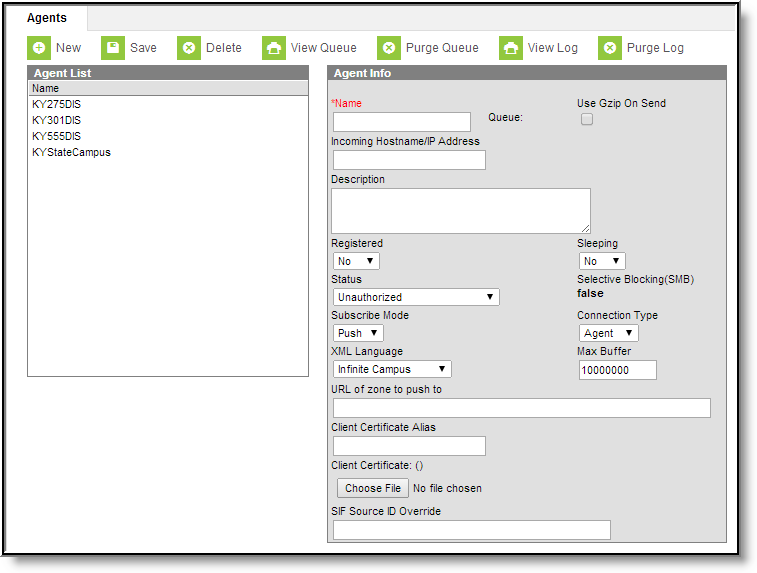Open the Sleeping dropdown
Screen dimensions: 757x573
602,261
